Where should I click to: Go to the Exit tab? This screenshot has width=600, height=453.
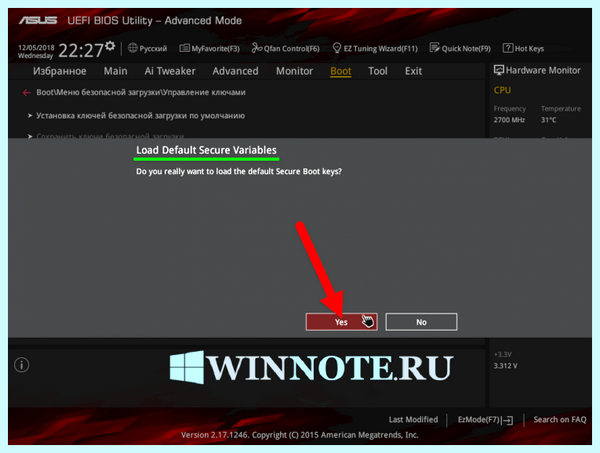(x=413, y=71)
